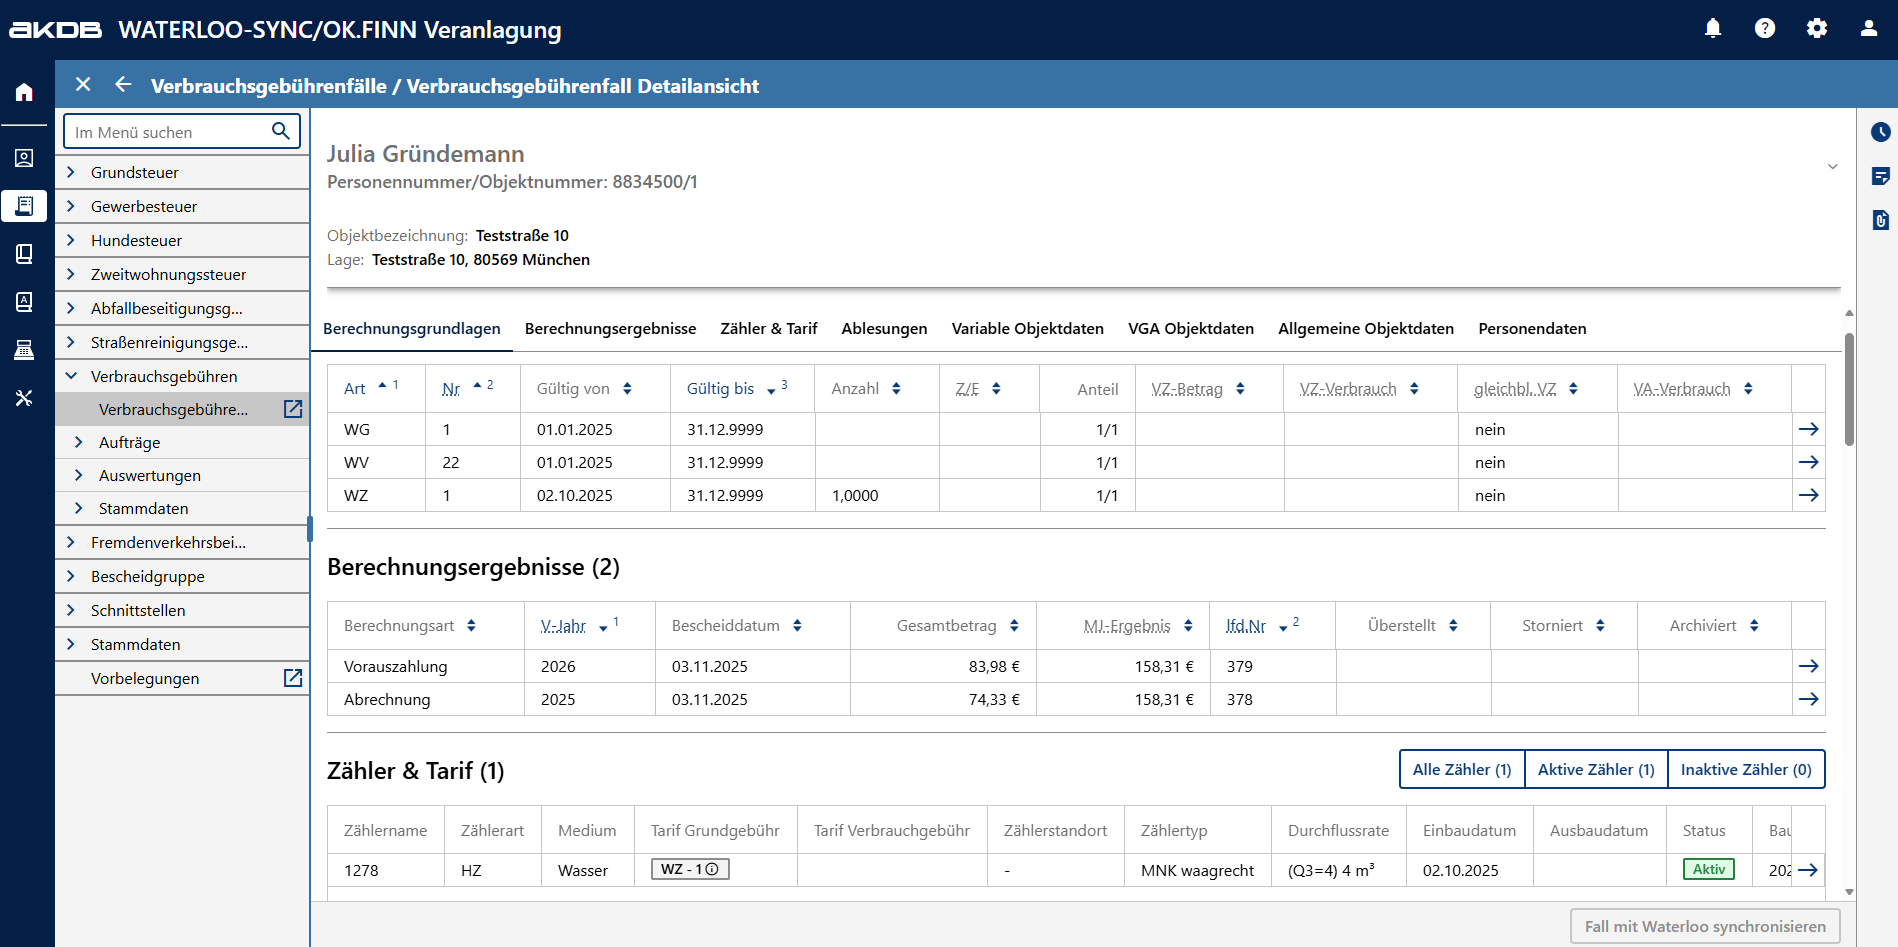
Task: Open the history clock icon on right
Action: [1880, 132]
